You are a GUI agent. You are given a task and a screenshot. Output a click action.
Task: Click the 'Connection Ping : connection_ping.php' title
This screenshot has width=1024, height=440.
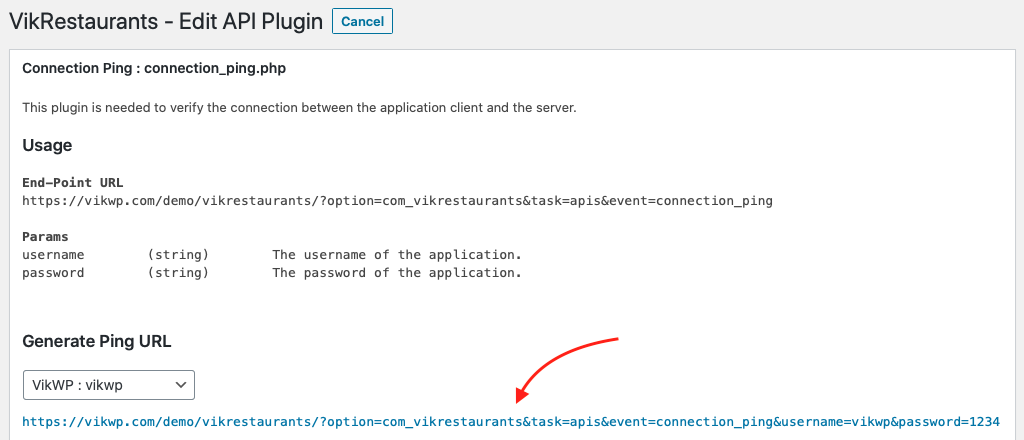(x=154, y=69)
